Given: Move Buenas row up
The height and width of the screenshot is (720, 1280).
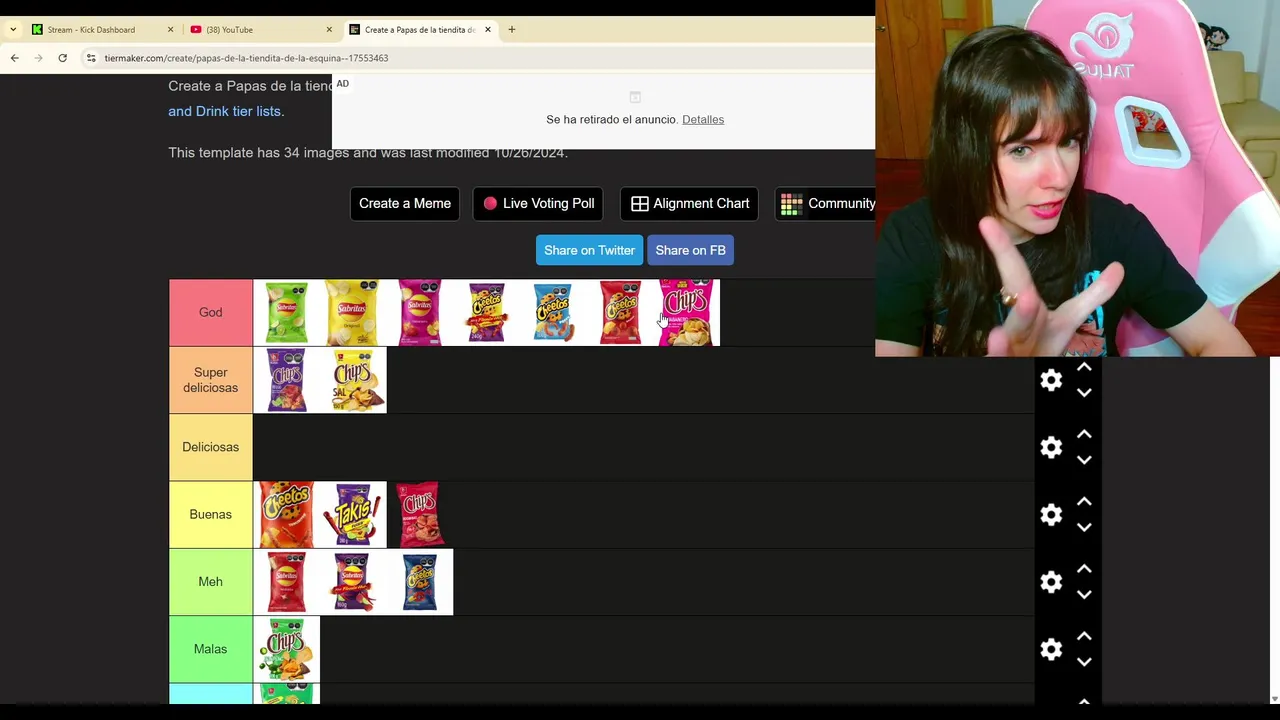Looking at the screenshot, I should 1084,501.
